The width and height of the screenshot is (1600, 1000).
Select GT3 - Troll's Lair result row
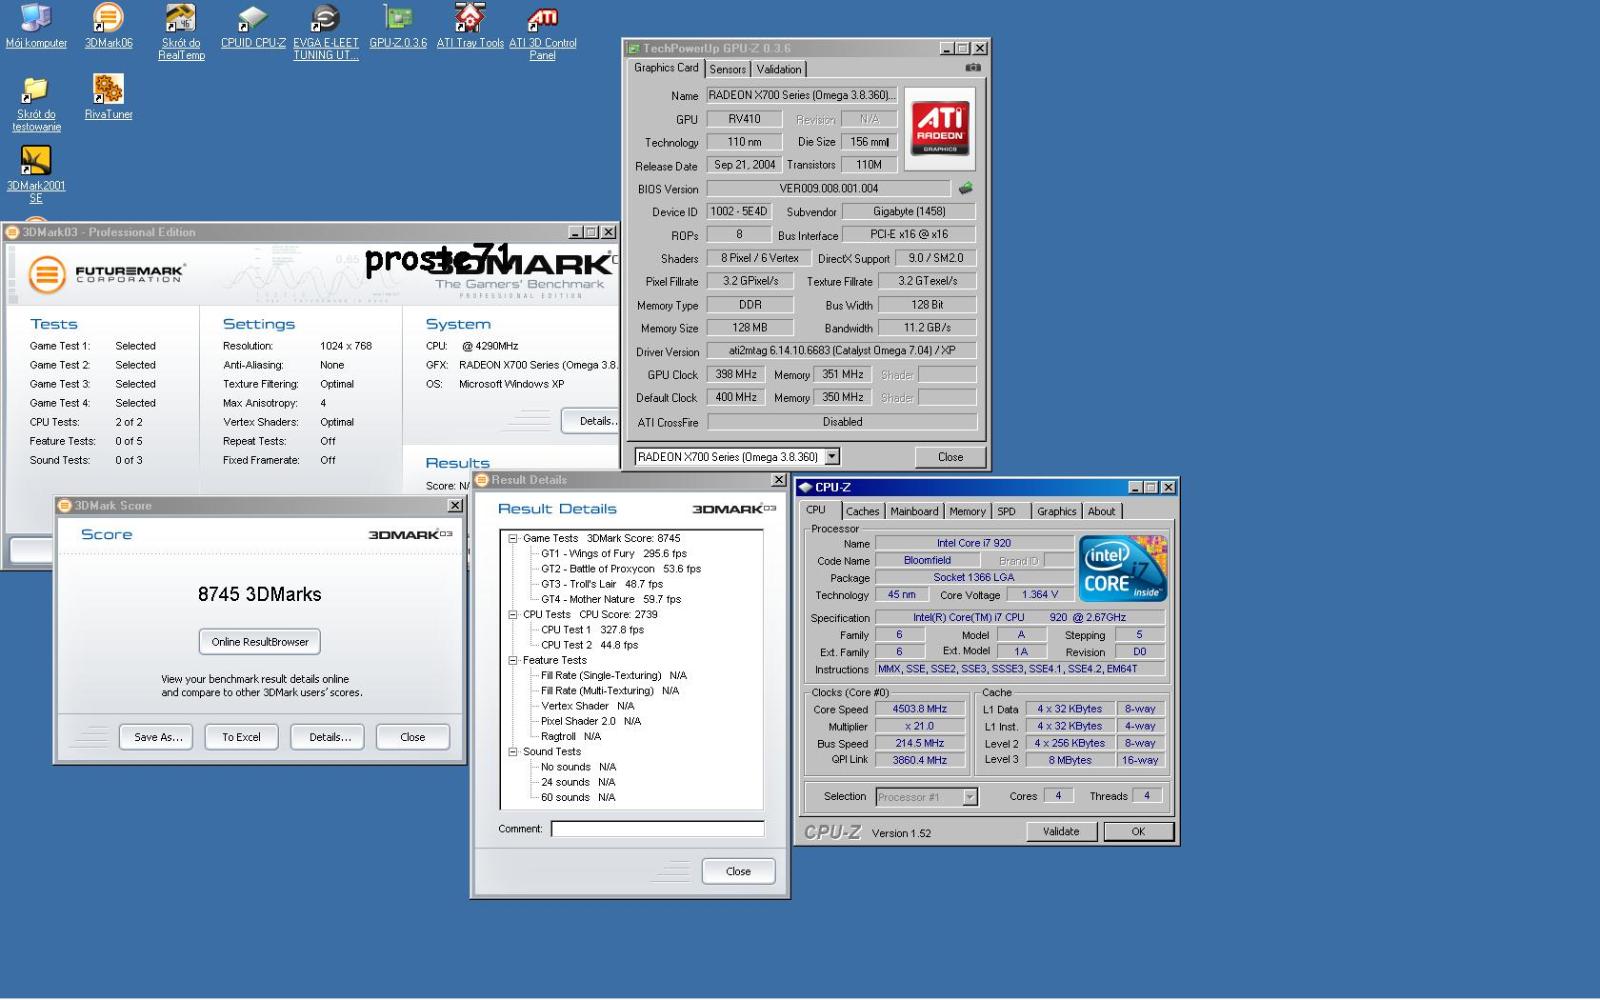602,584
